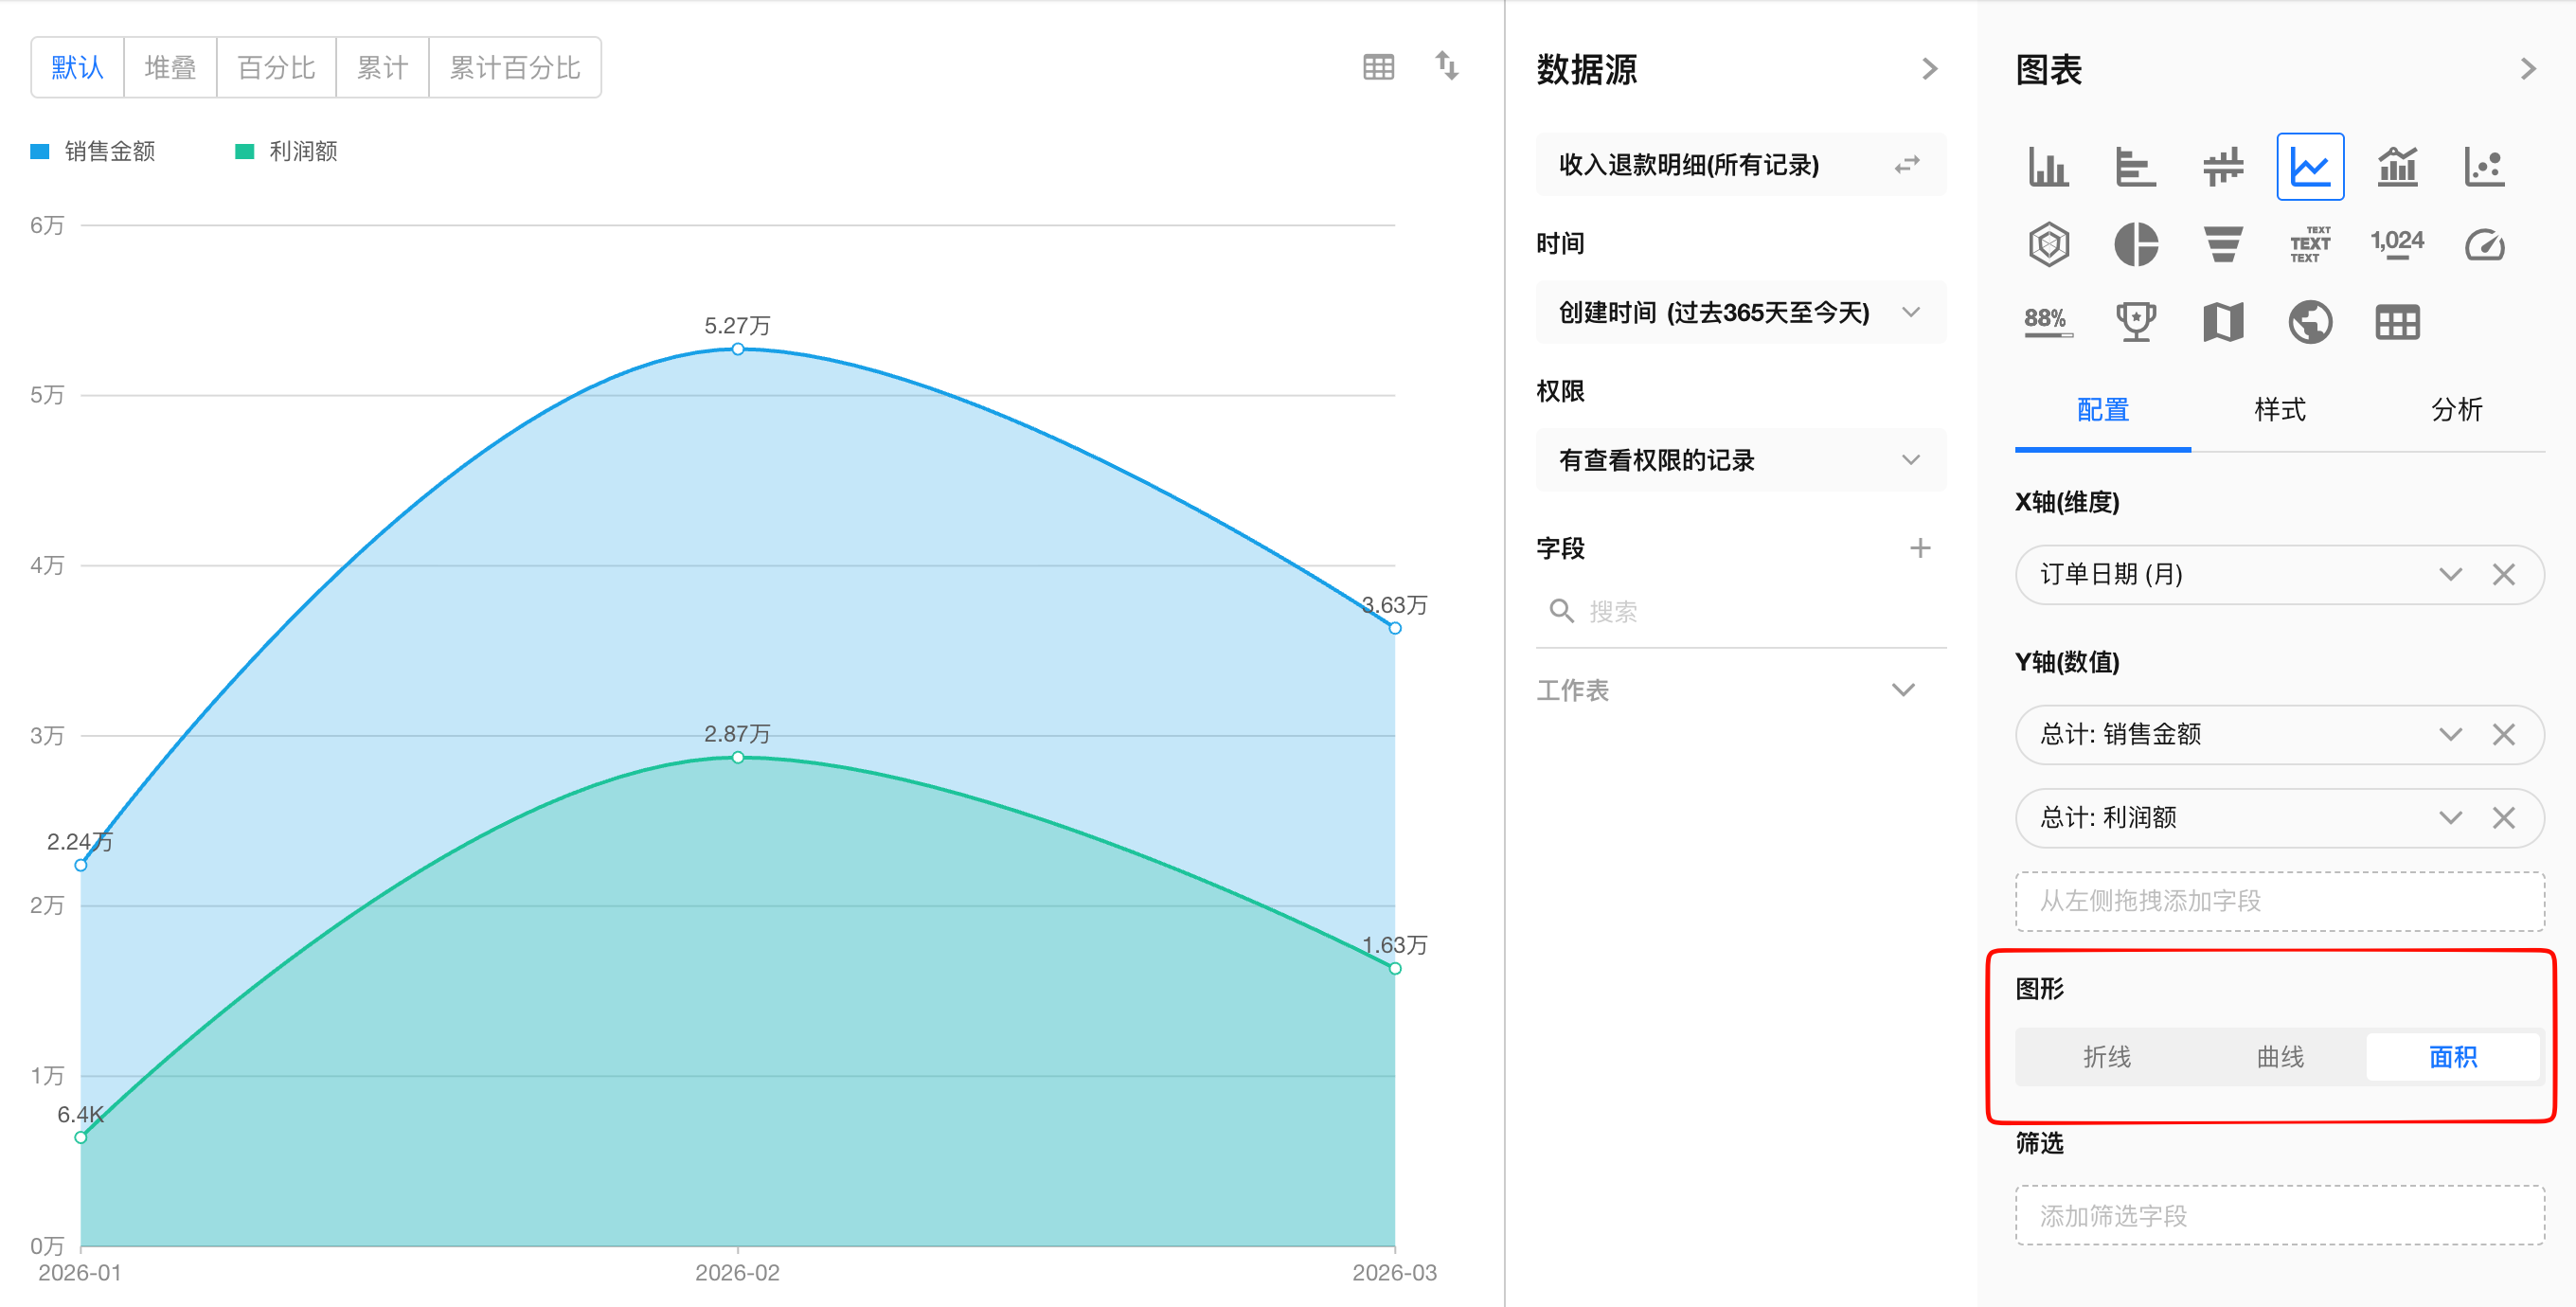This screenshot has width=2576, height=1307.
Task: Choose the world map chart icon
Action: [x=2310, y=322]
